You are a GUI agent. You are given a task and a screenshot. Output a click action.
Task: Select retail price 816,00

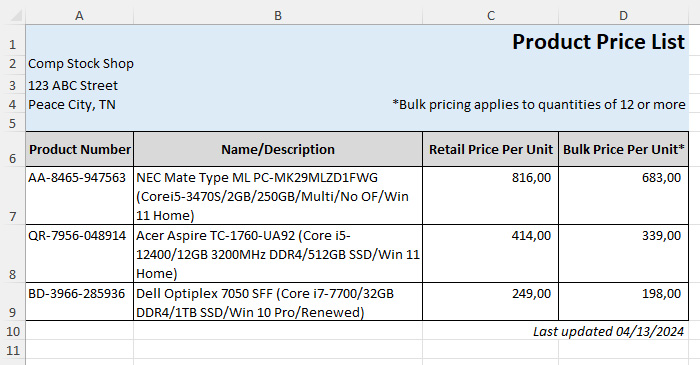click(491, 196)
